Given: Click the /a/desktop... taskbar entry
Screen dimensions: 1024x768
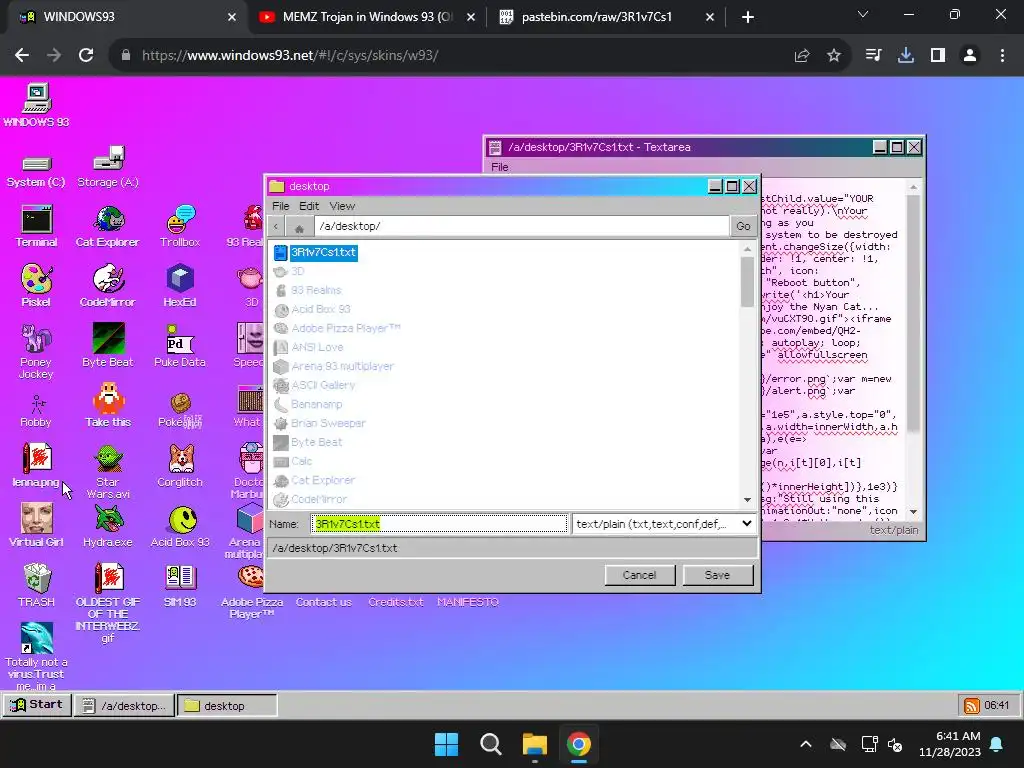Looking at the screenshot, I should tap(125, 705).
